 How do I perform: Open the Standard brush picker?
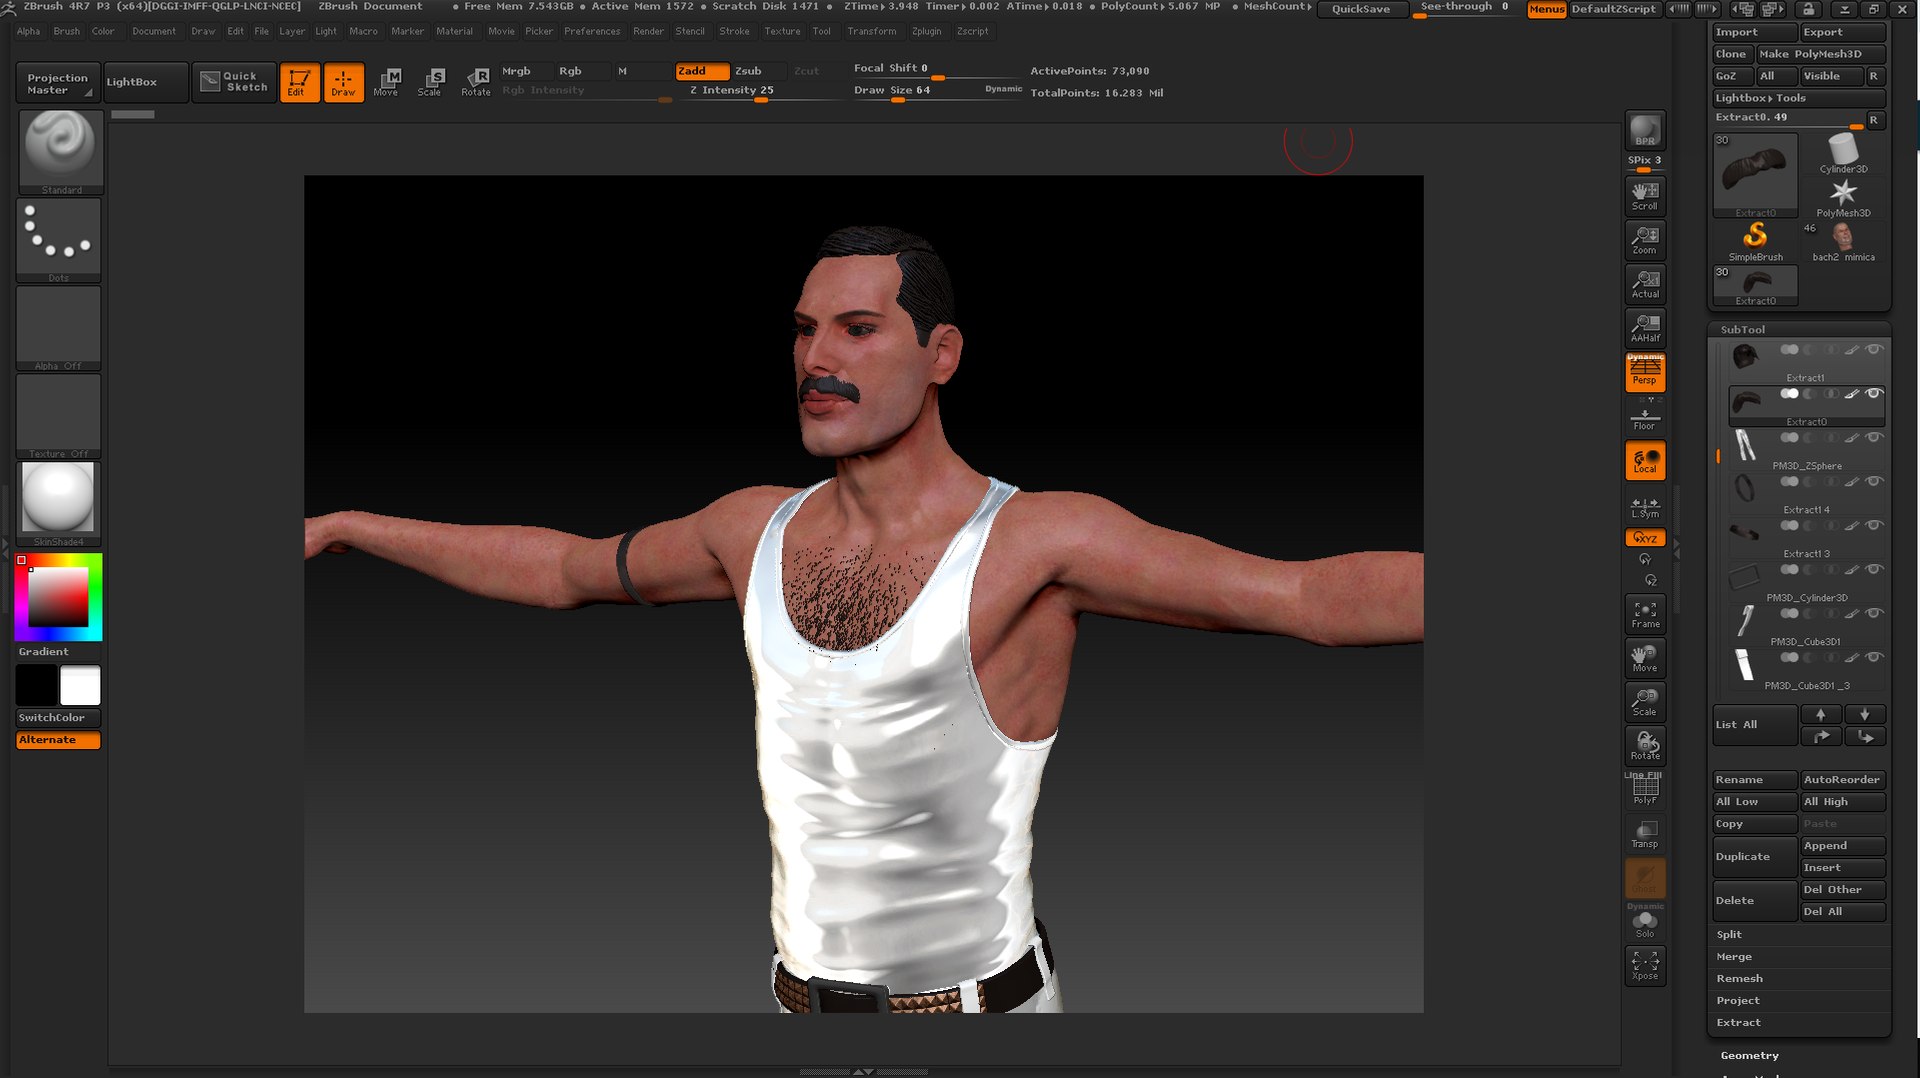click(60, 151)
